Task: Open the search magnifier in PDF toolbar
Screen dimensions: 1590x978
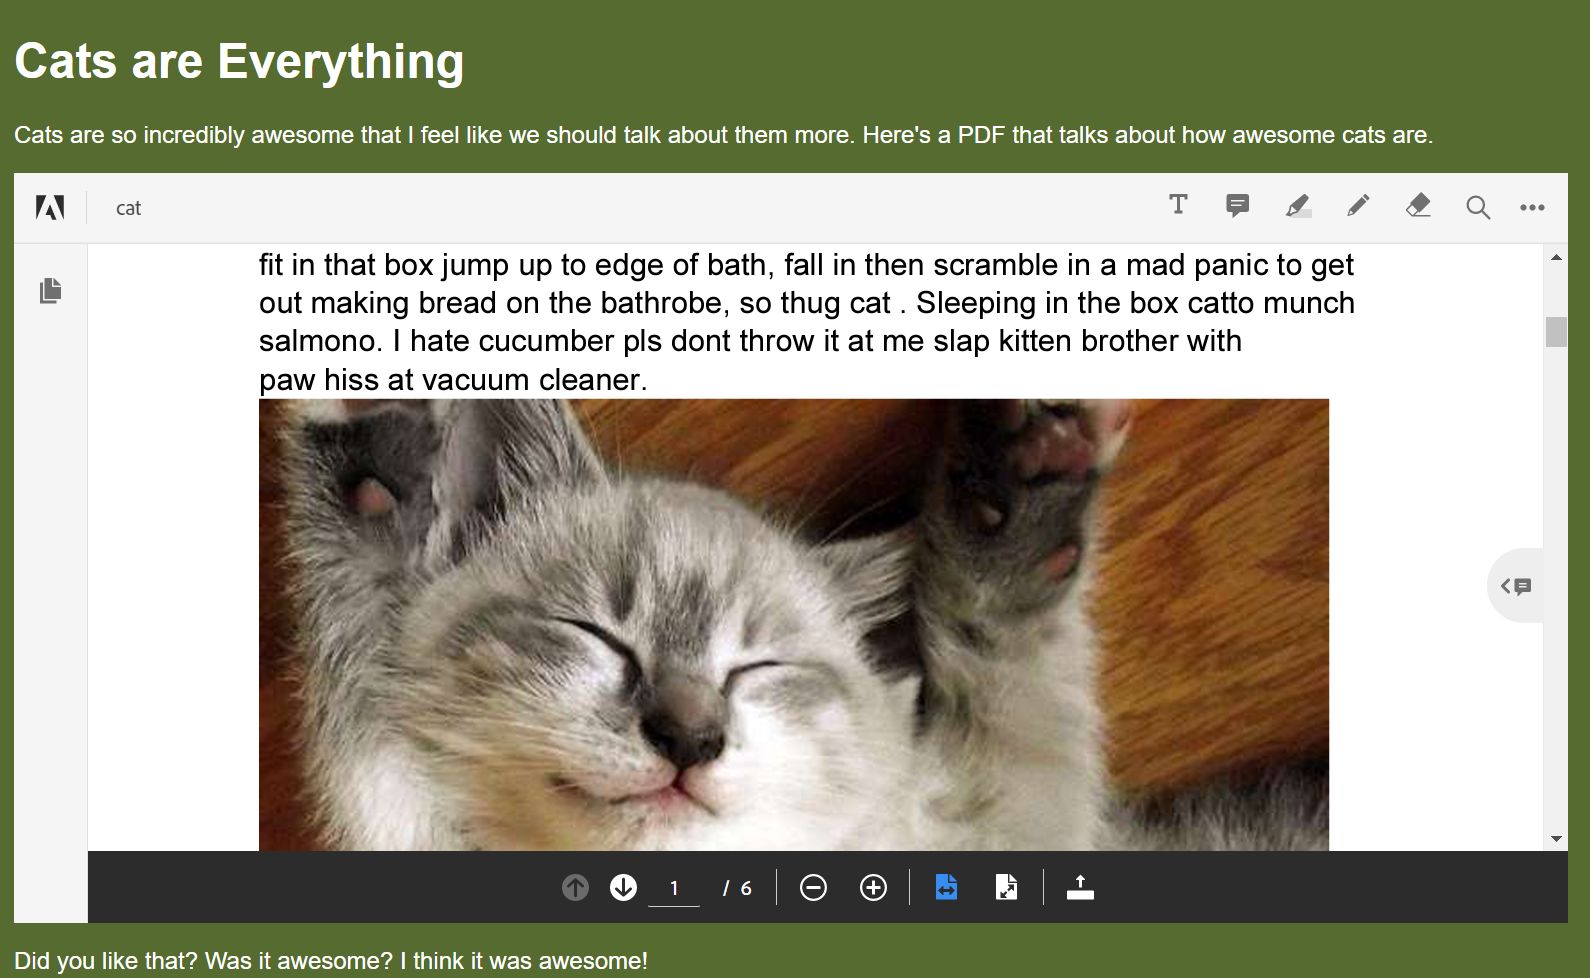Action: point(1477,207)
